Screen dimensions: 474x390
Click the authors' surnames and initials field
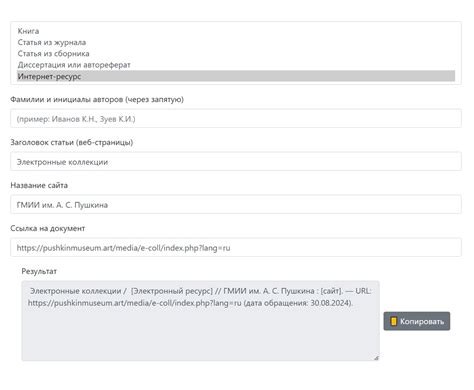point(236,119)
